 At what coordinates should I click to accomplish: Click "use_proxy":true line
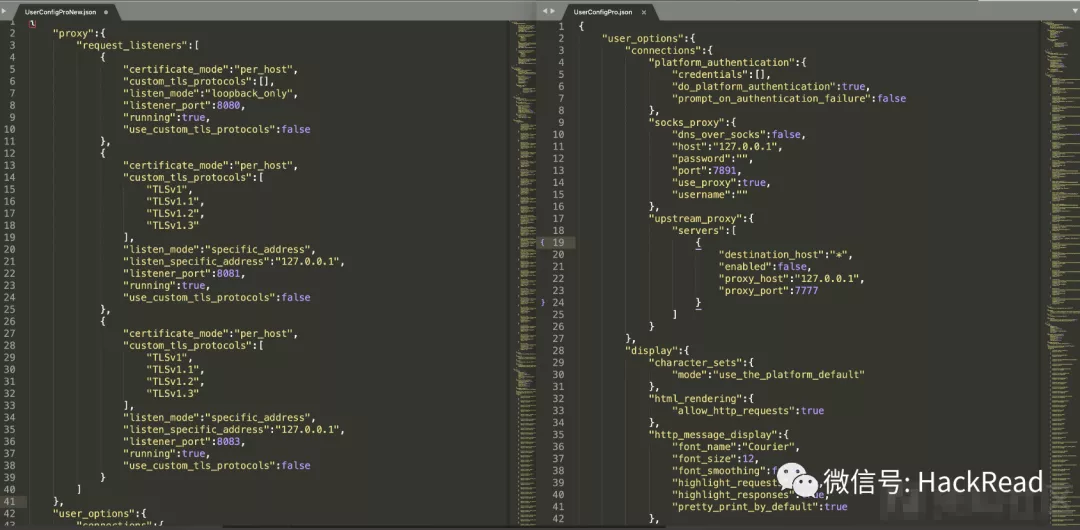720,183
